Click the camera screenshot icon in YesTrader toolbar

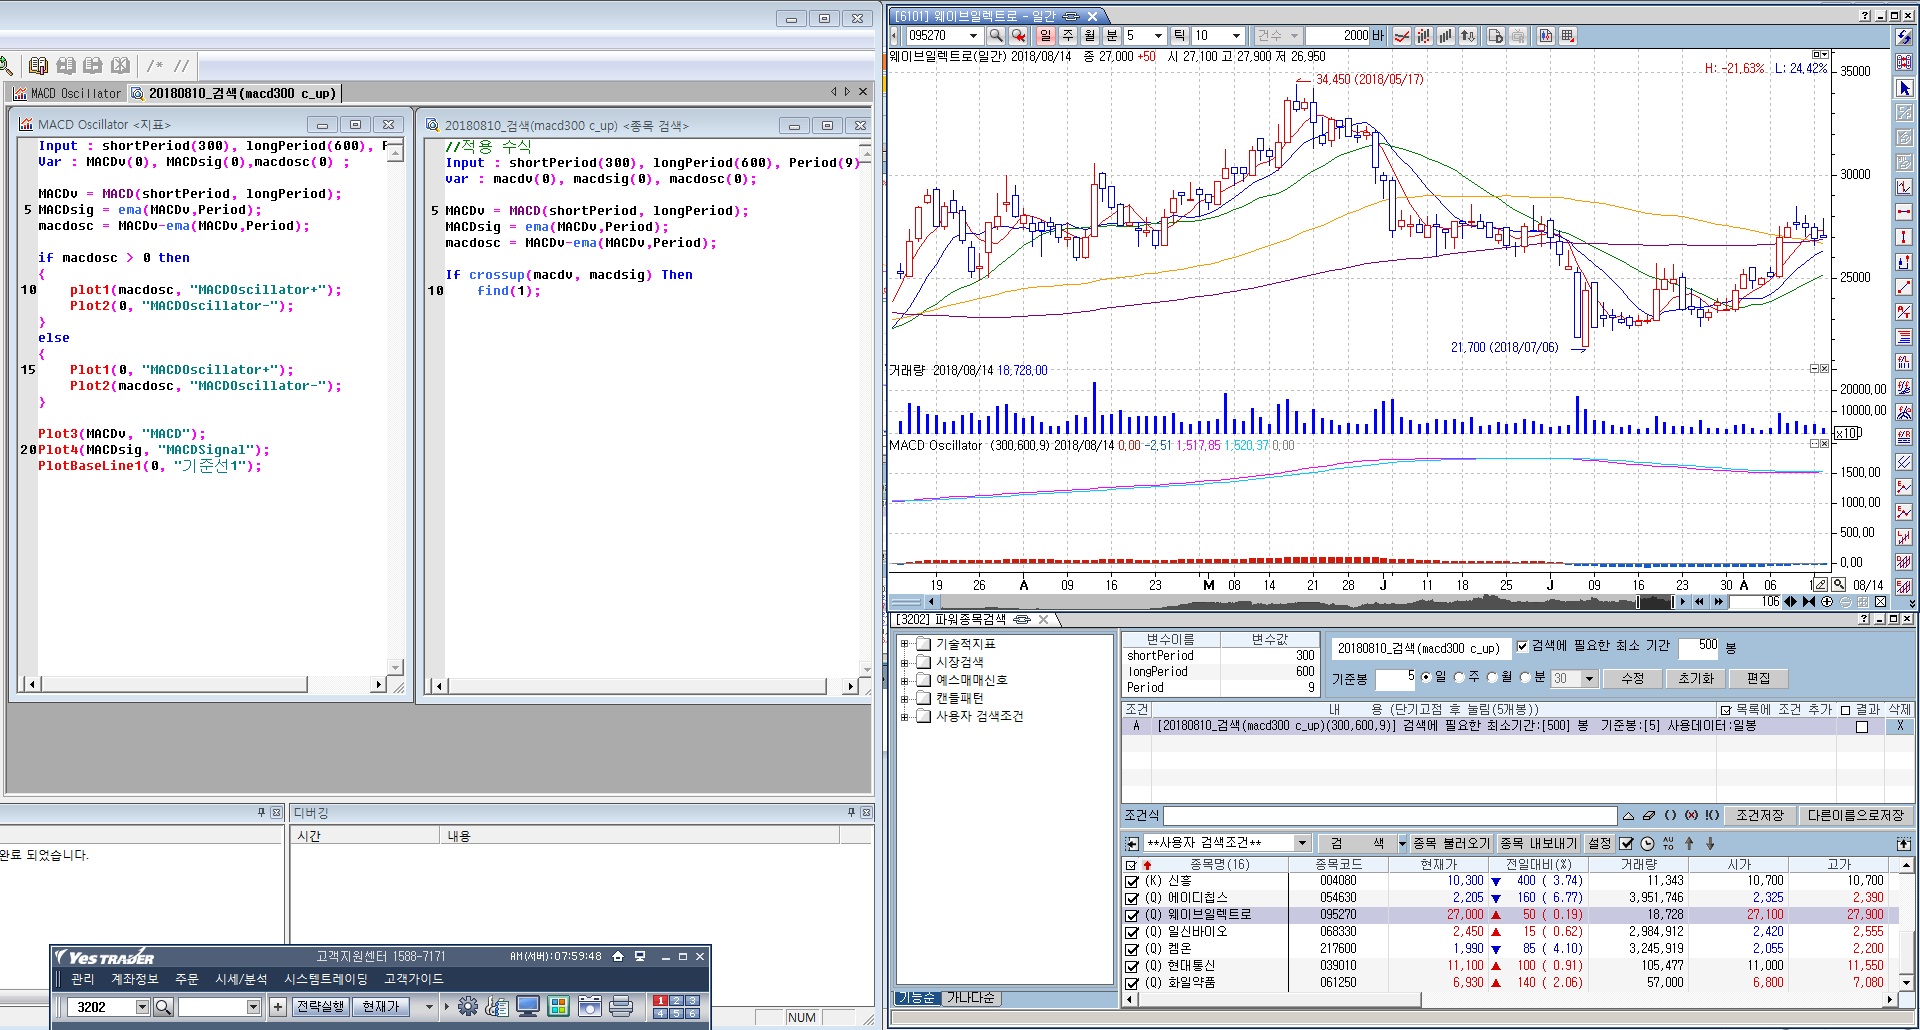590,1007
